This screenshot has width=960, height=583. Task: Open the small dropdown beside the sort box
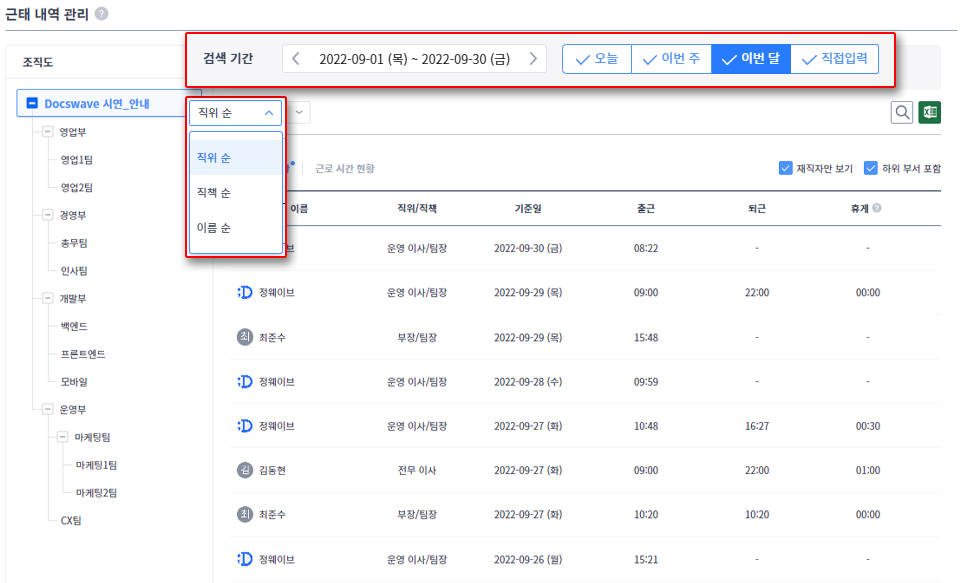click(x=299, y=112)
